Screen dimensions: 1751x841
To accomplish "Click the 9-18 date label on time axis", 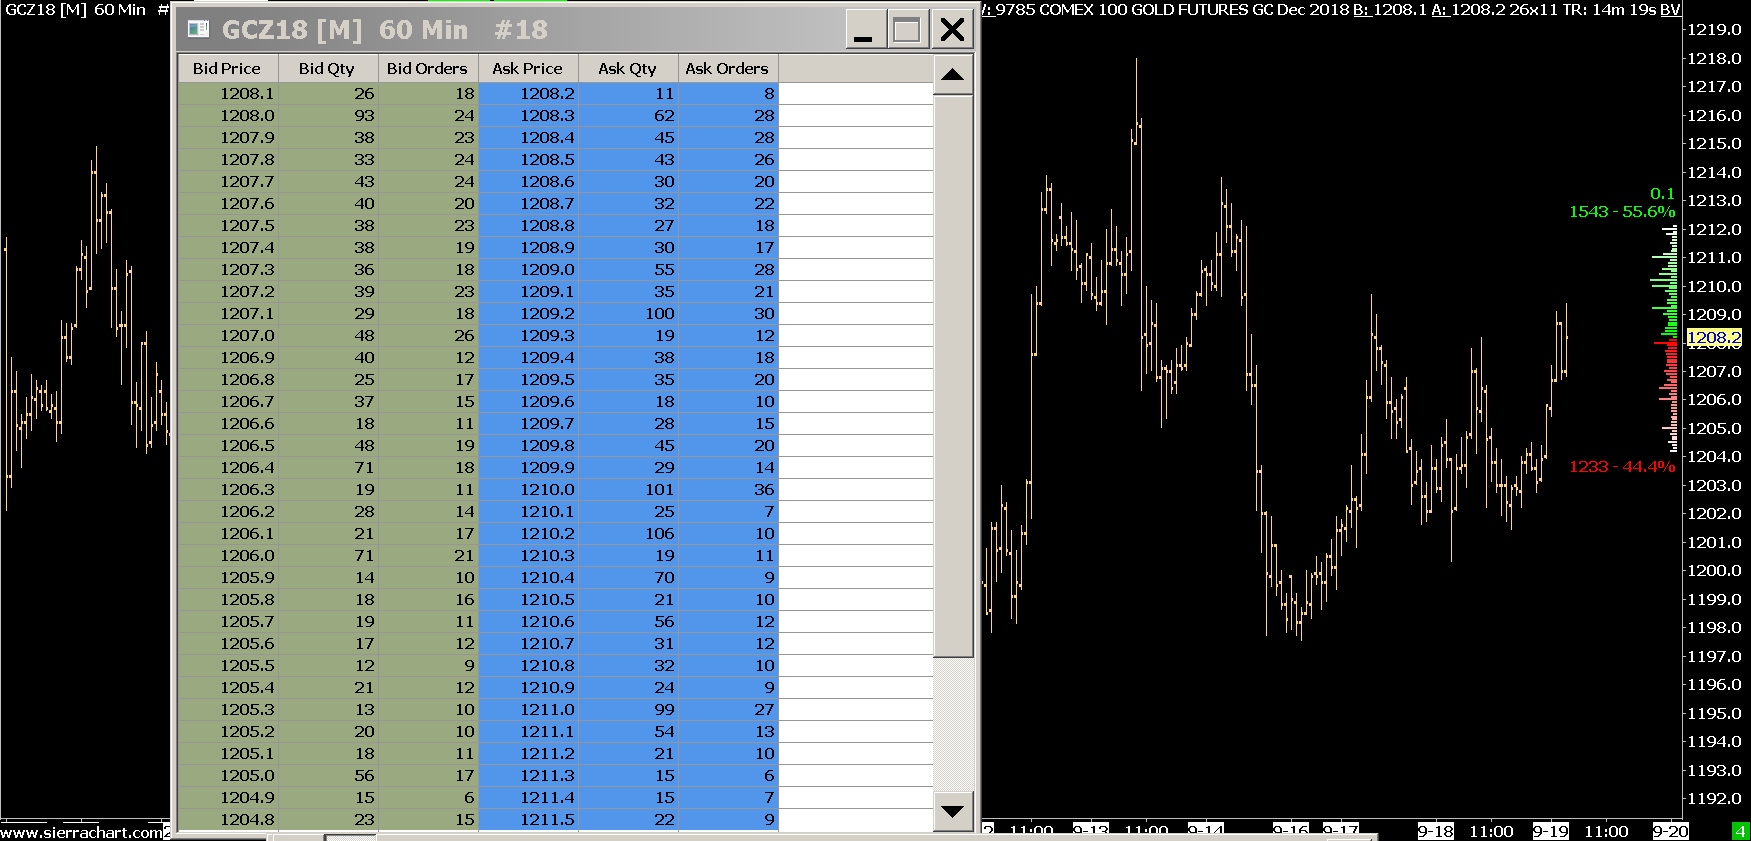I will tap(1435, 831).
